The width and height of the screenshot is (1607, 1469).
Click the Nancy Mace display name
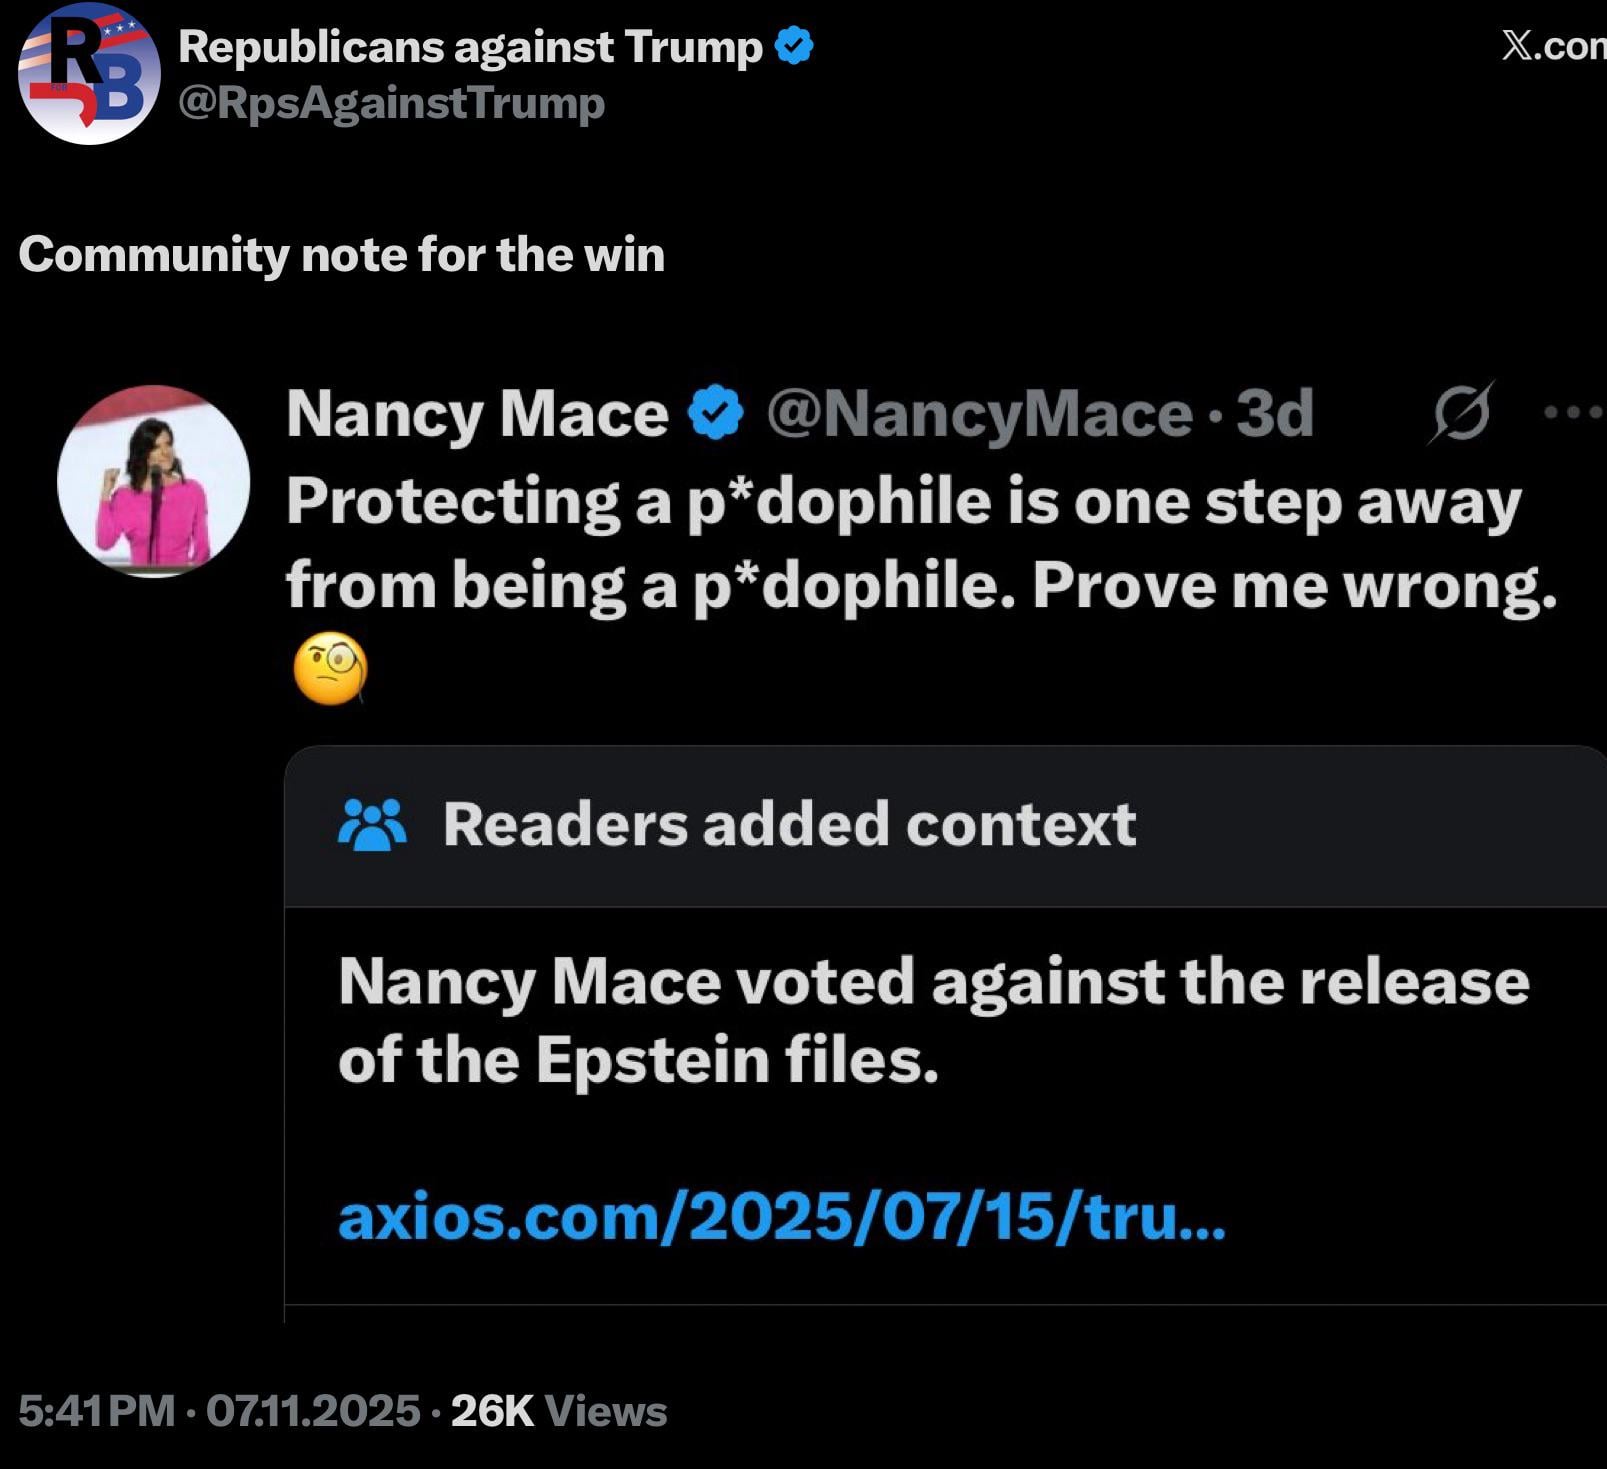tap(477, 413)
